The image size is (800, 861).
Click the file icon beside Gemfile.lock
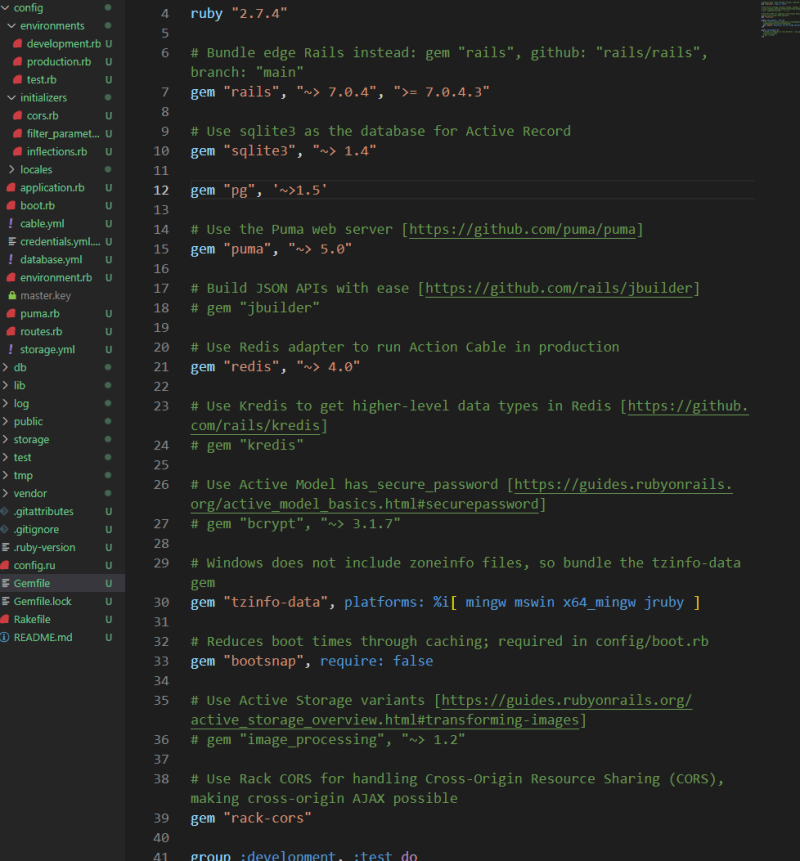(5, 601)
